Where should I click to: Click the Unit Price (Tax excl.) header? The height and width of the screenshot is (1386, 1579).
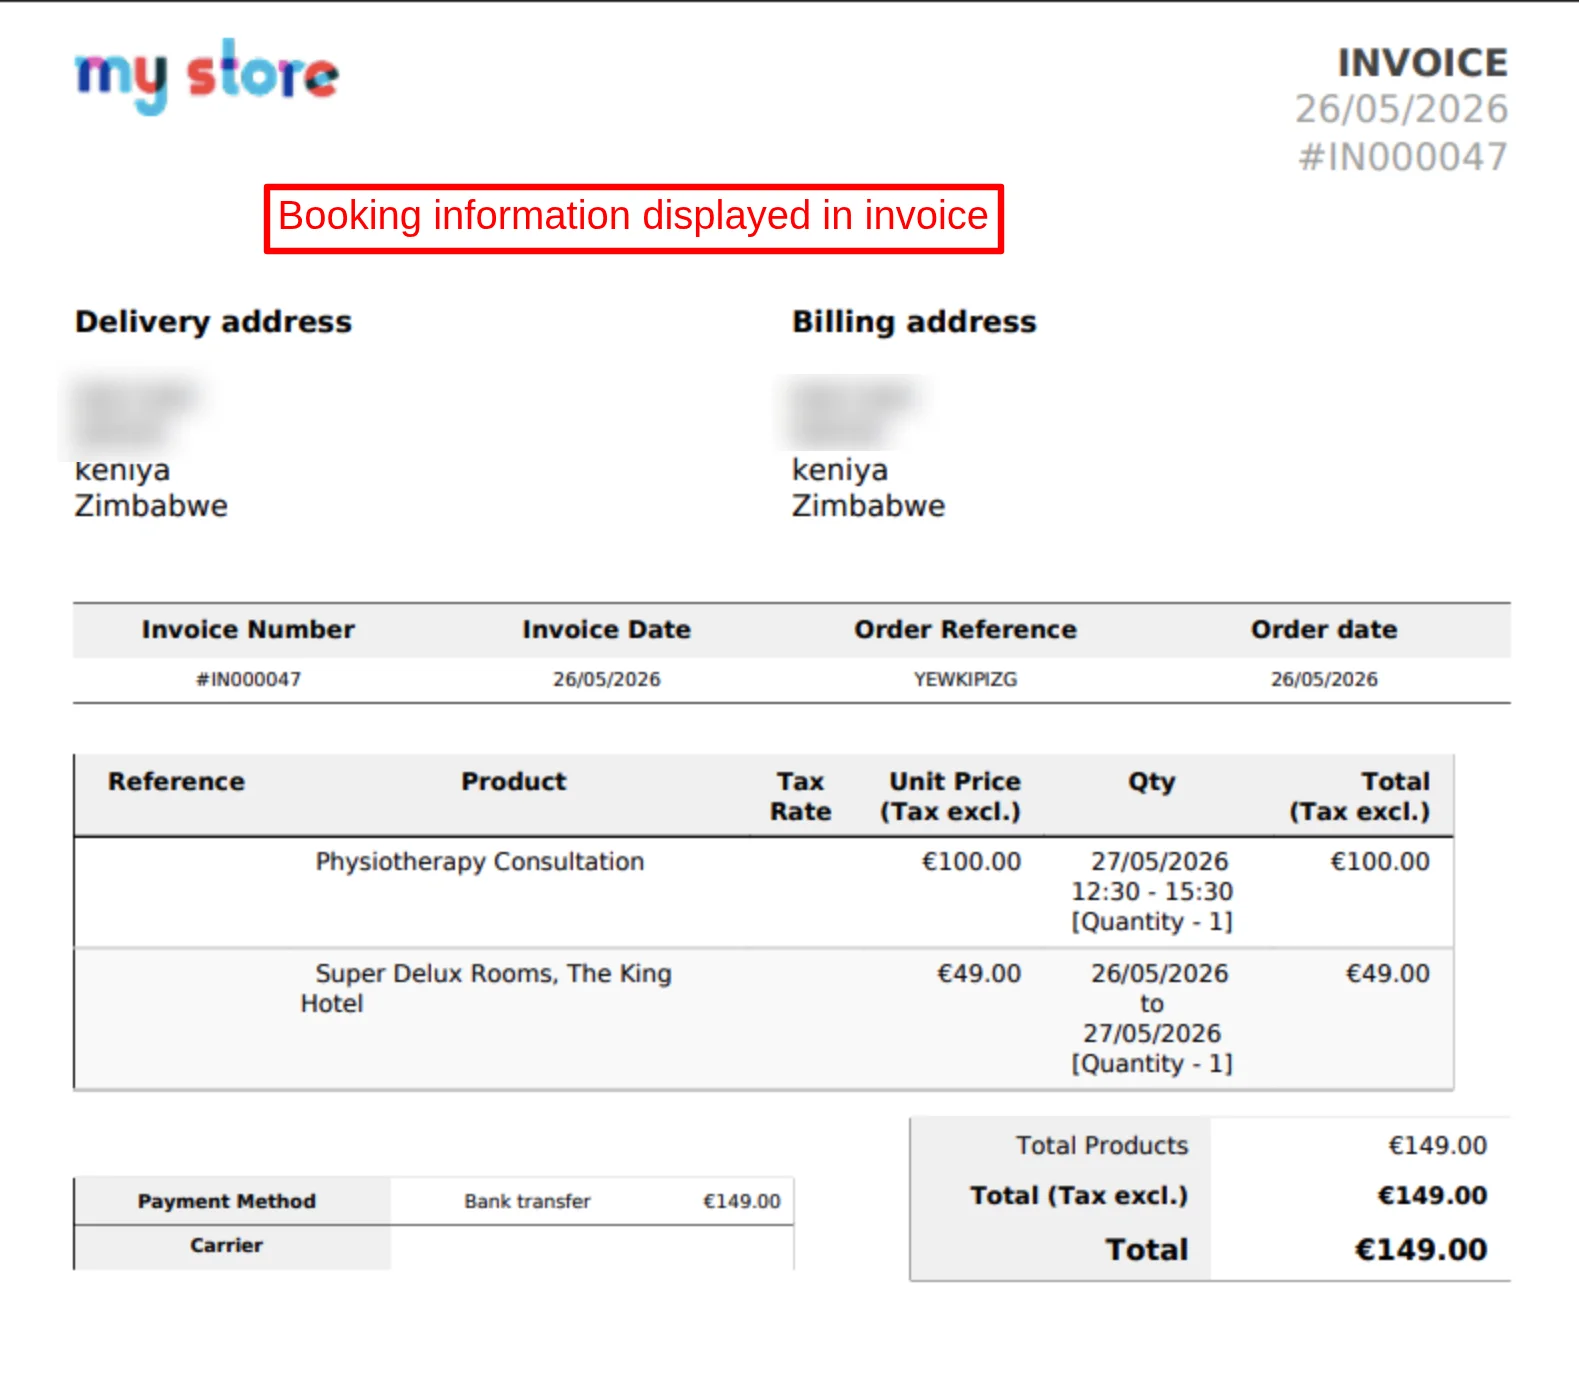(x=950, y=796)
